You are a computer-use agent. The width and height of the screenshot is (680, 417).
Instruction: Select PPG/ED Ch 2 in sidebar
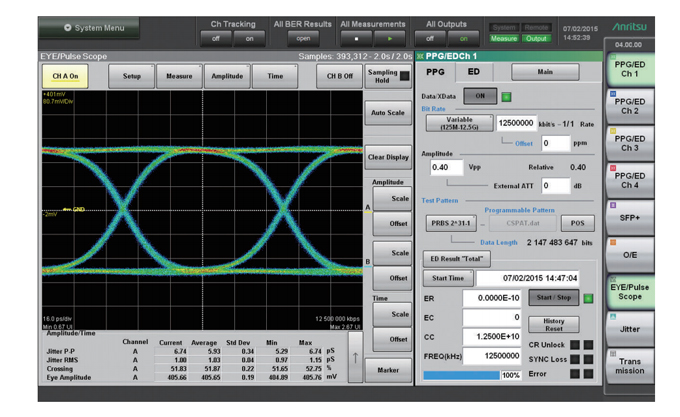click(630, 105)
